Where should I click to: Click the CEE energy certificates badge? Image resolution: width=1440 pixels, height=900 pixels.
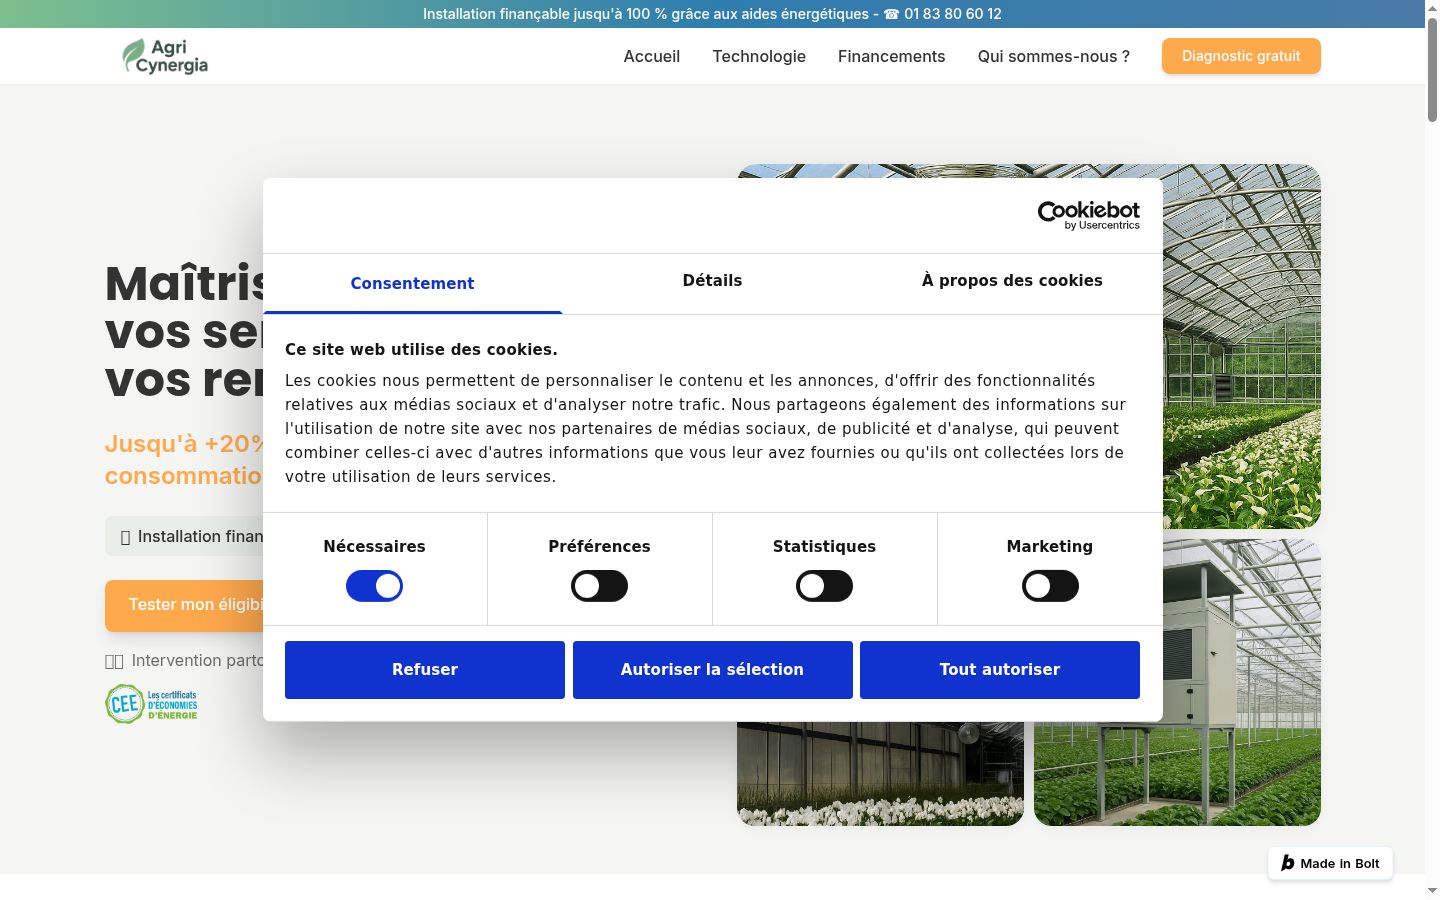[152, 704]
